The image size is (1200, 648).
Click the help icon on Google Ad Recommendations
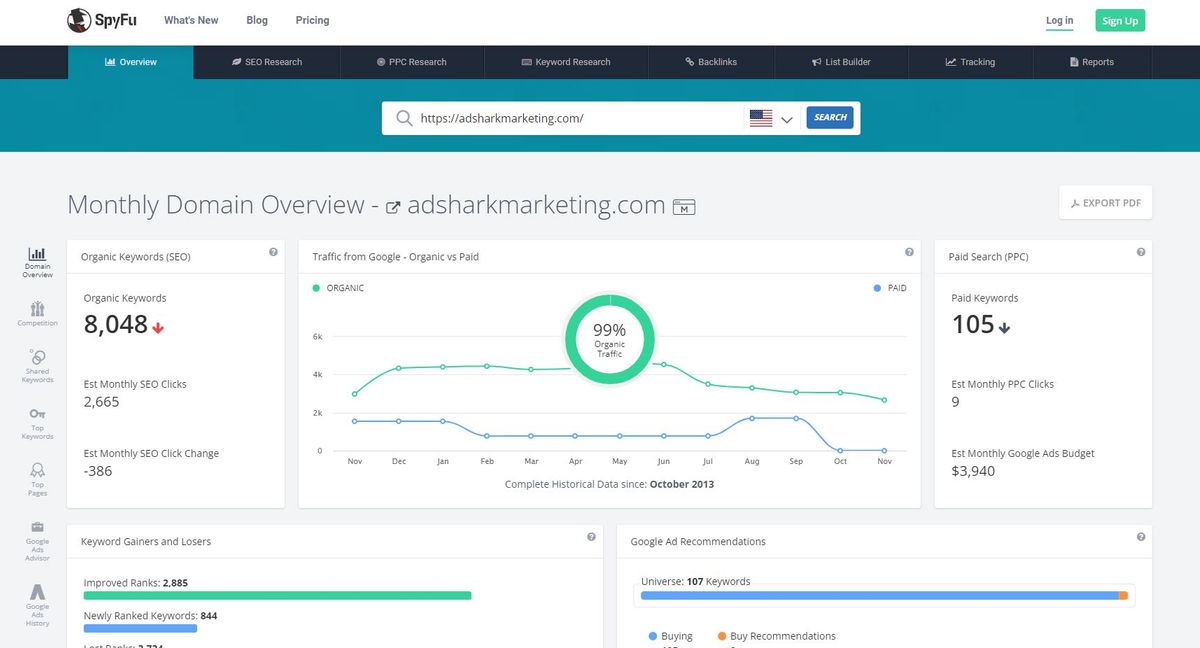[x=1141, y=537]
